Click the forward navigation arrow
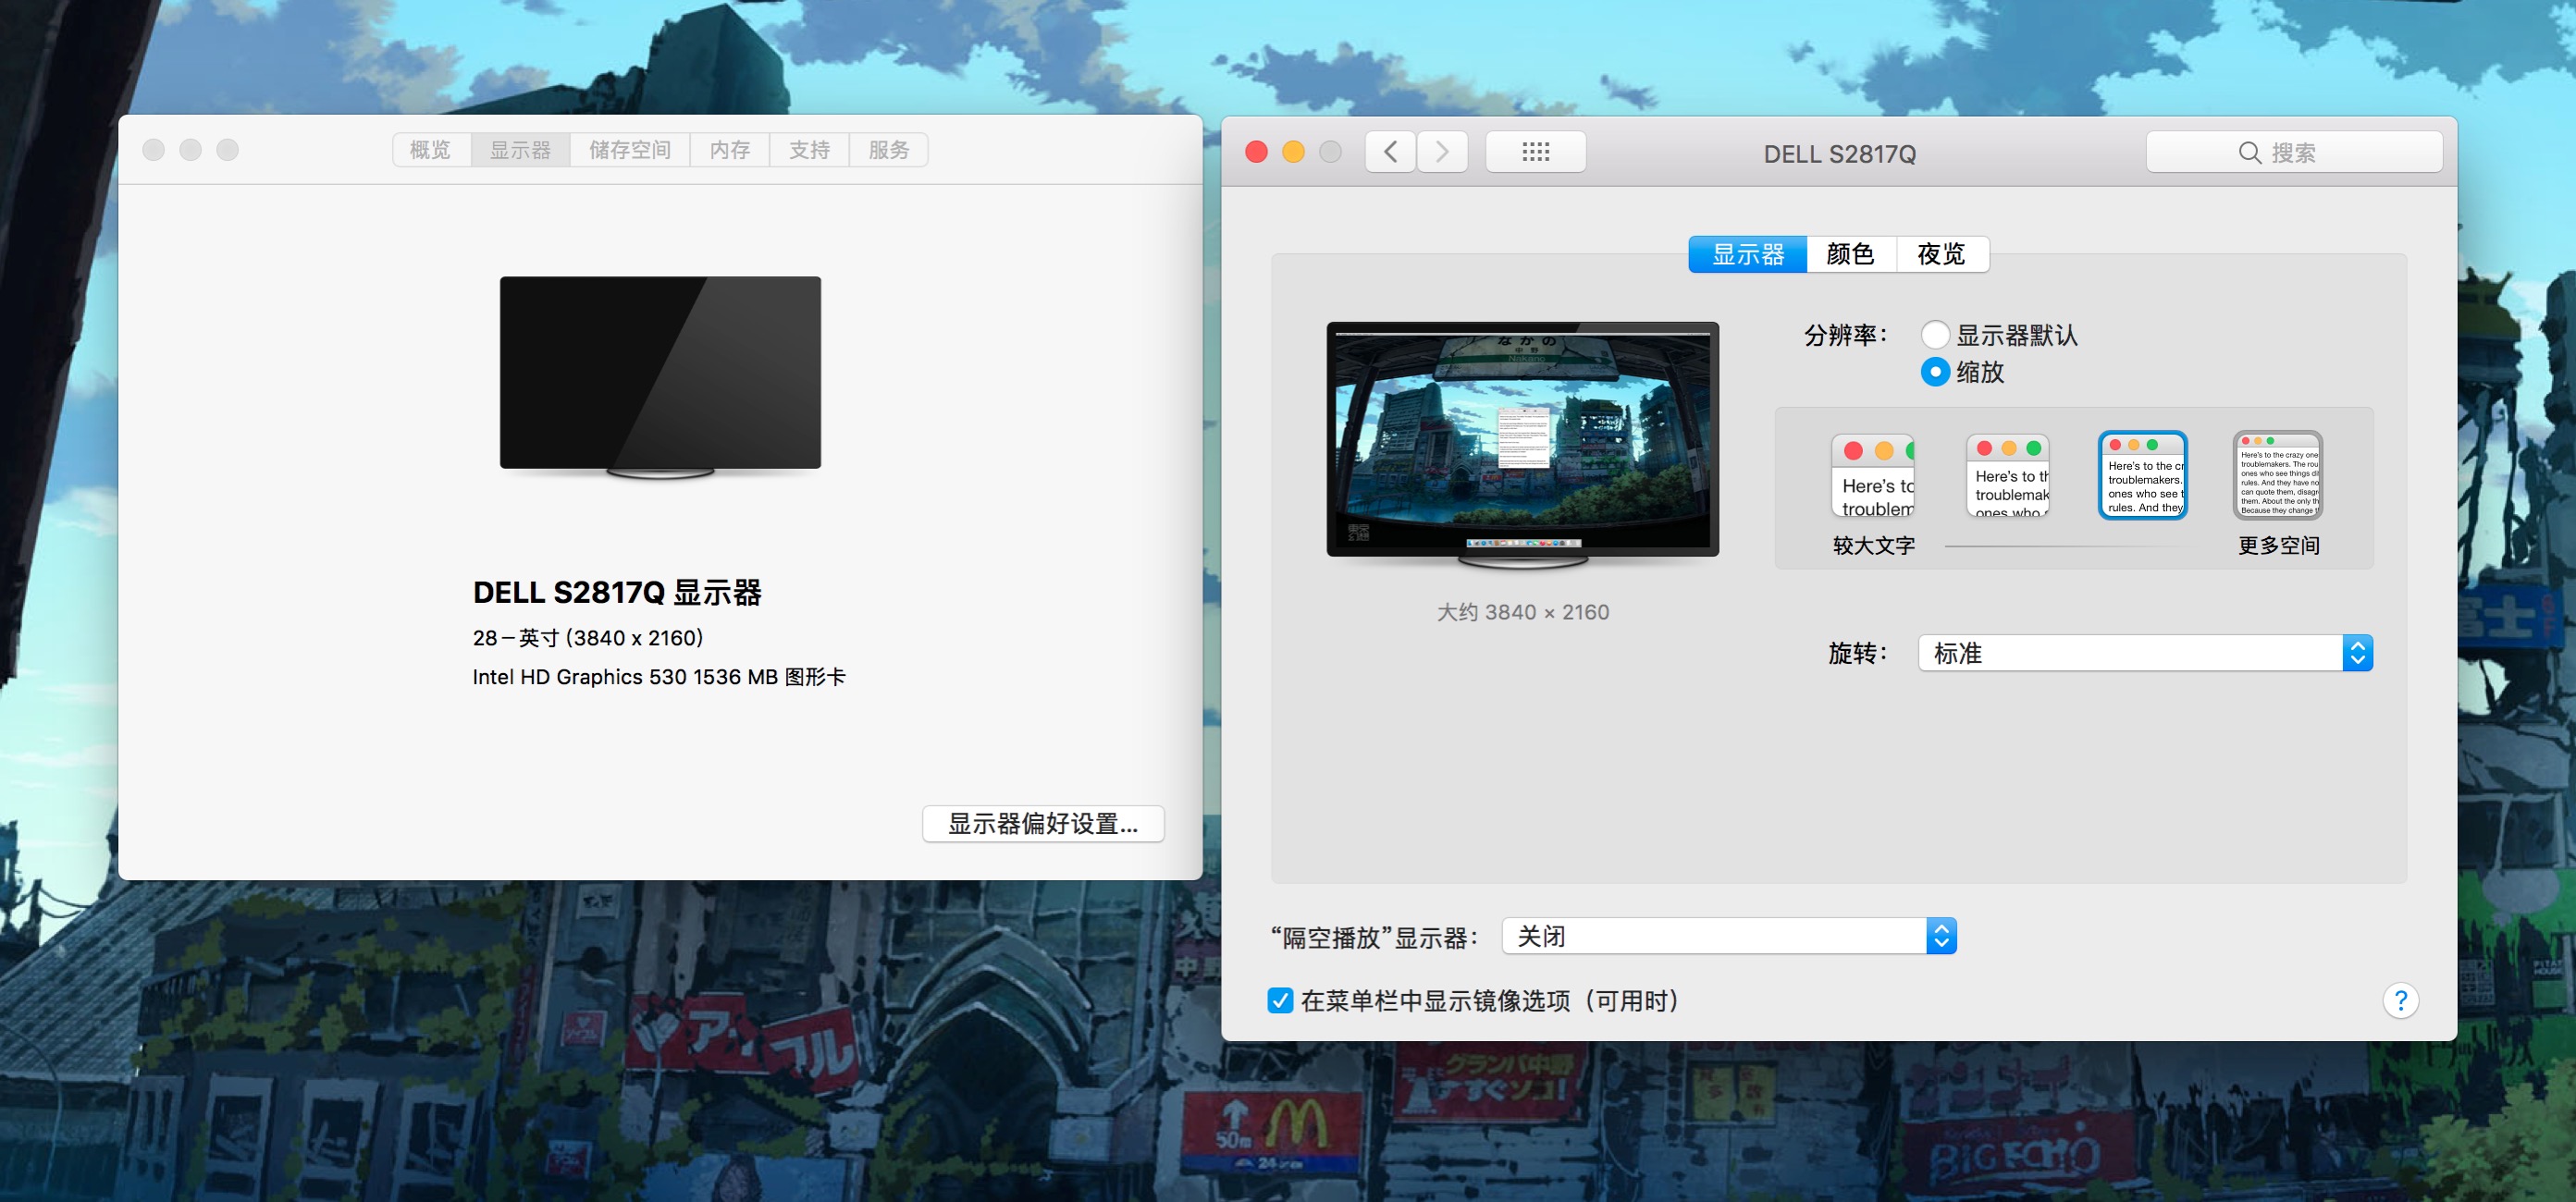This screenshot has height=1202, width=2576. [1442, 152]
